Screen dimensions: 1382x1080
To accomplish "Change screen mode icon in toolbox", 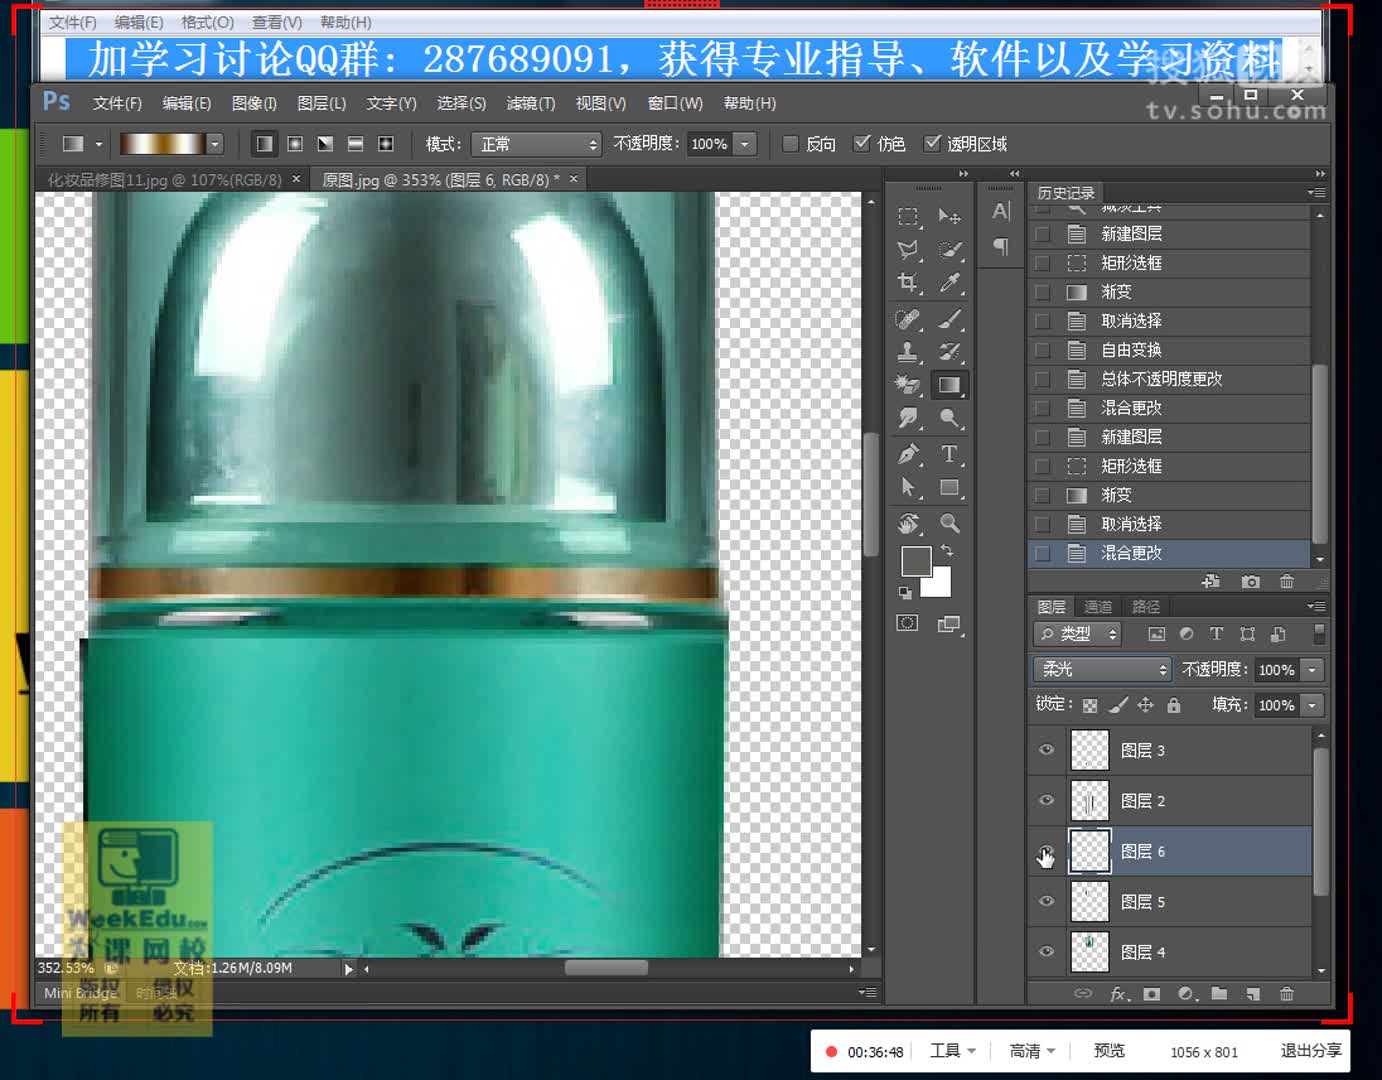I will point(949,625).
